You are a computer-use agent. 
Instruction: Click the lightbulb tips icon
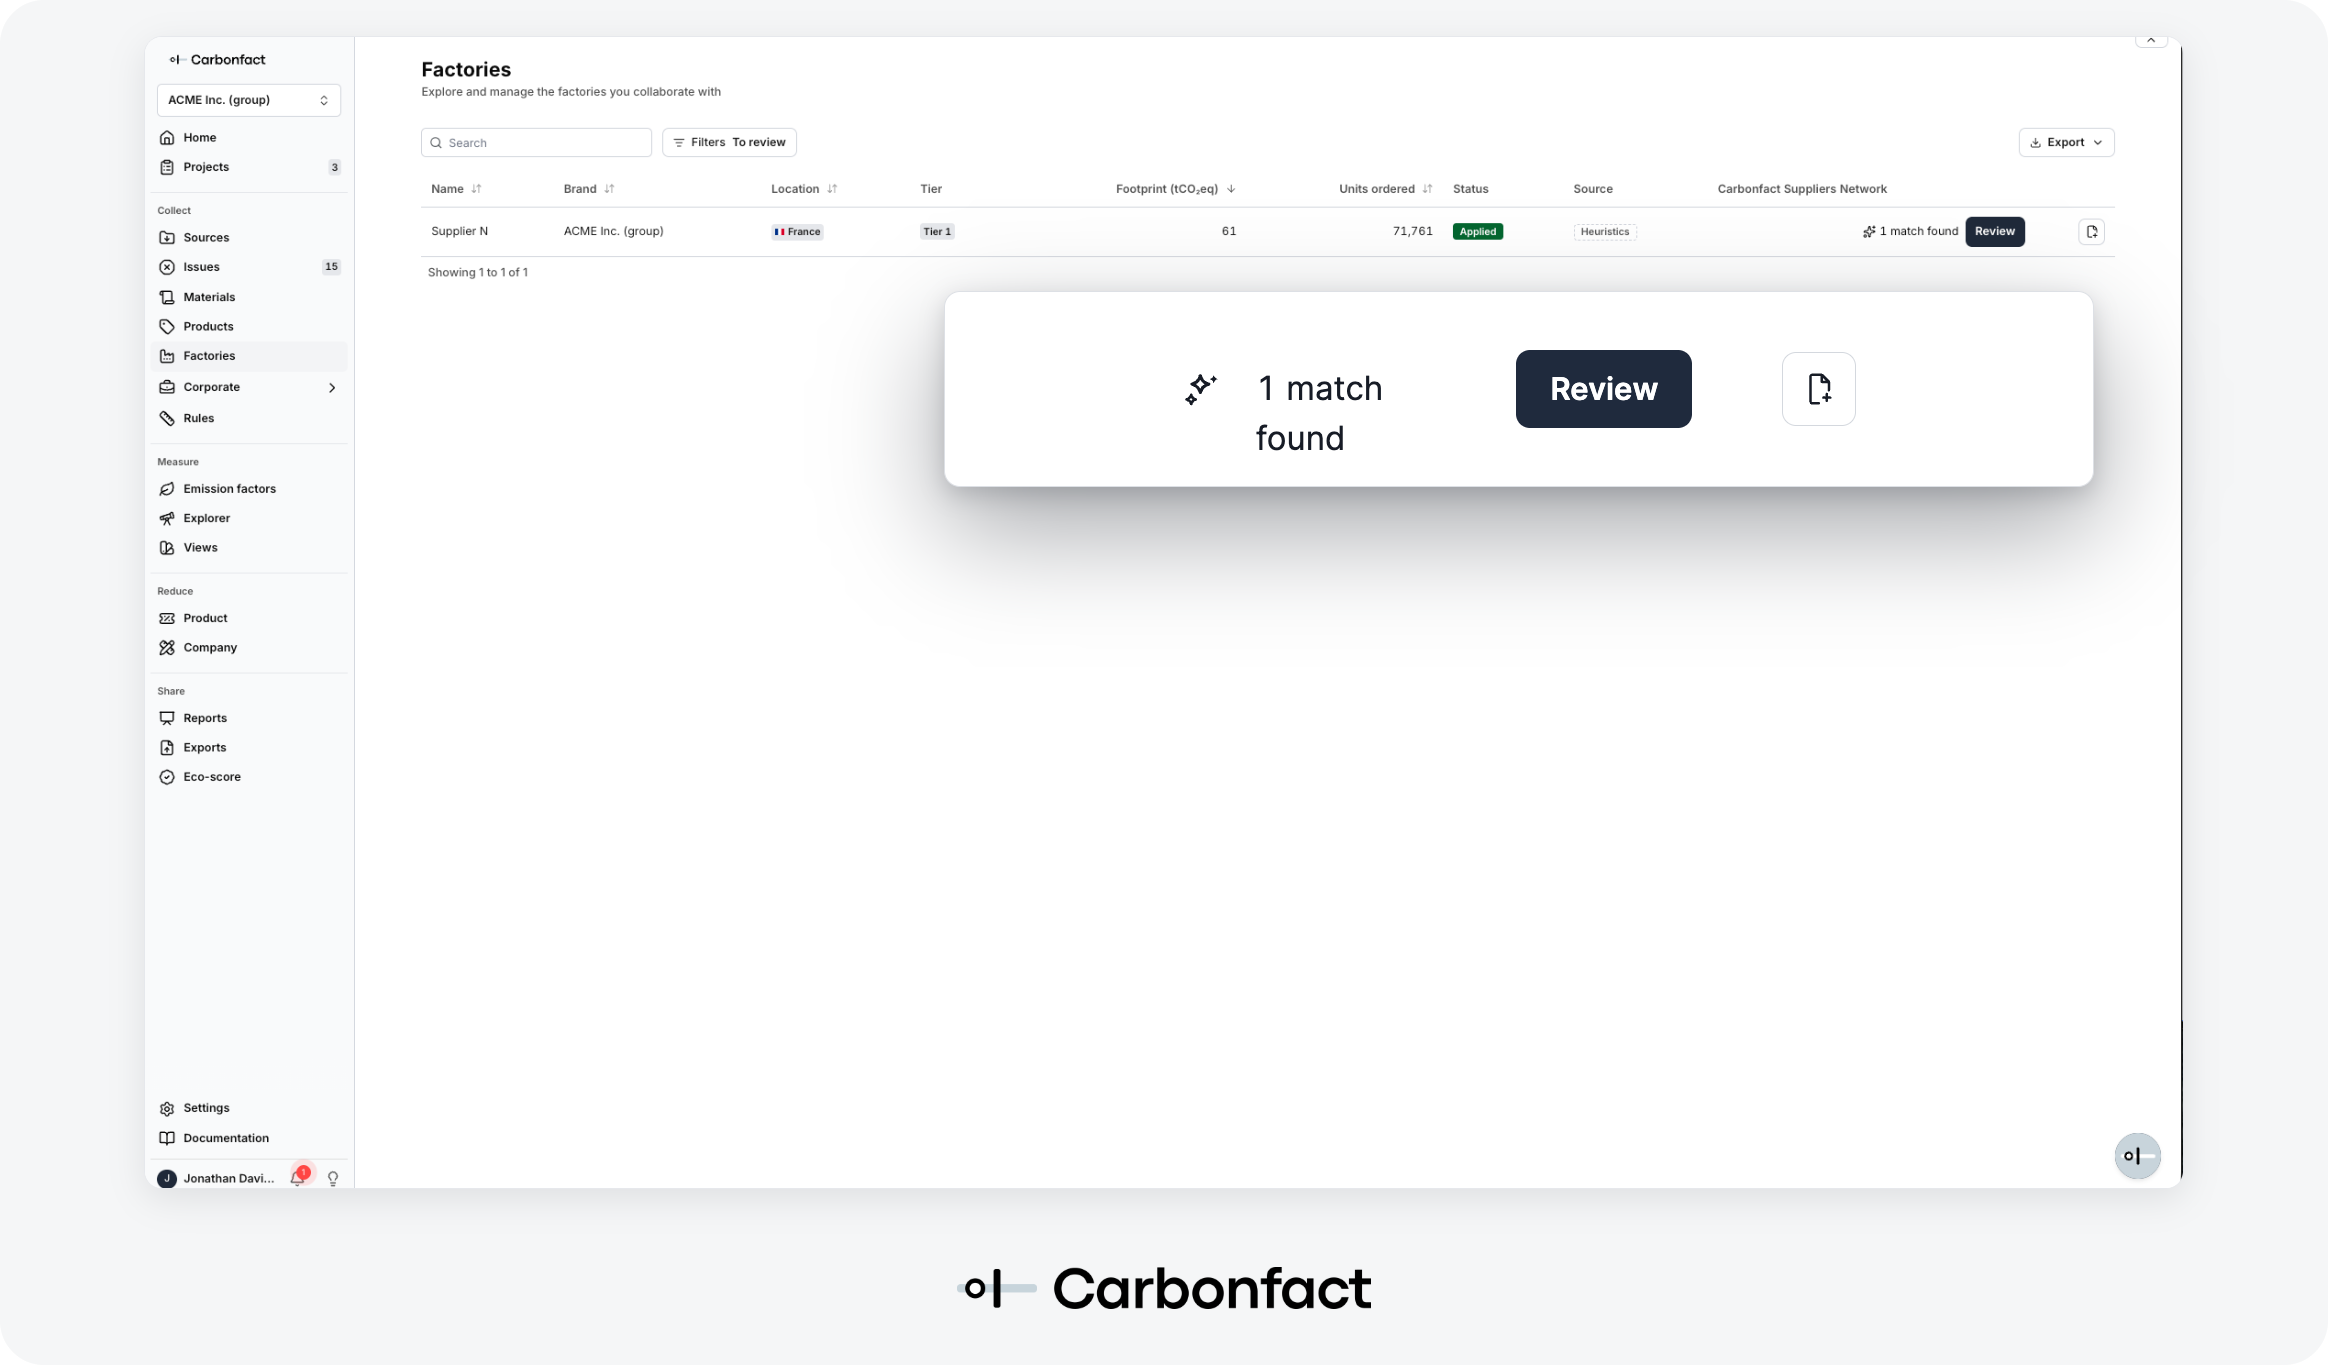tap(333, 1179)
